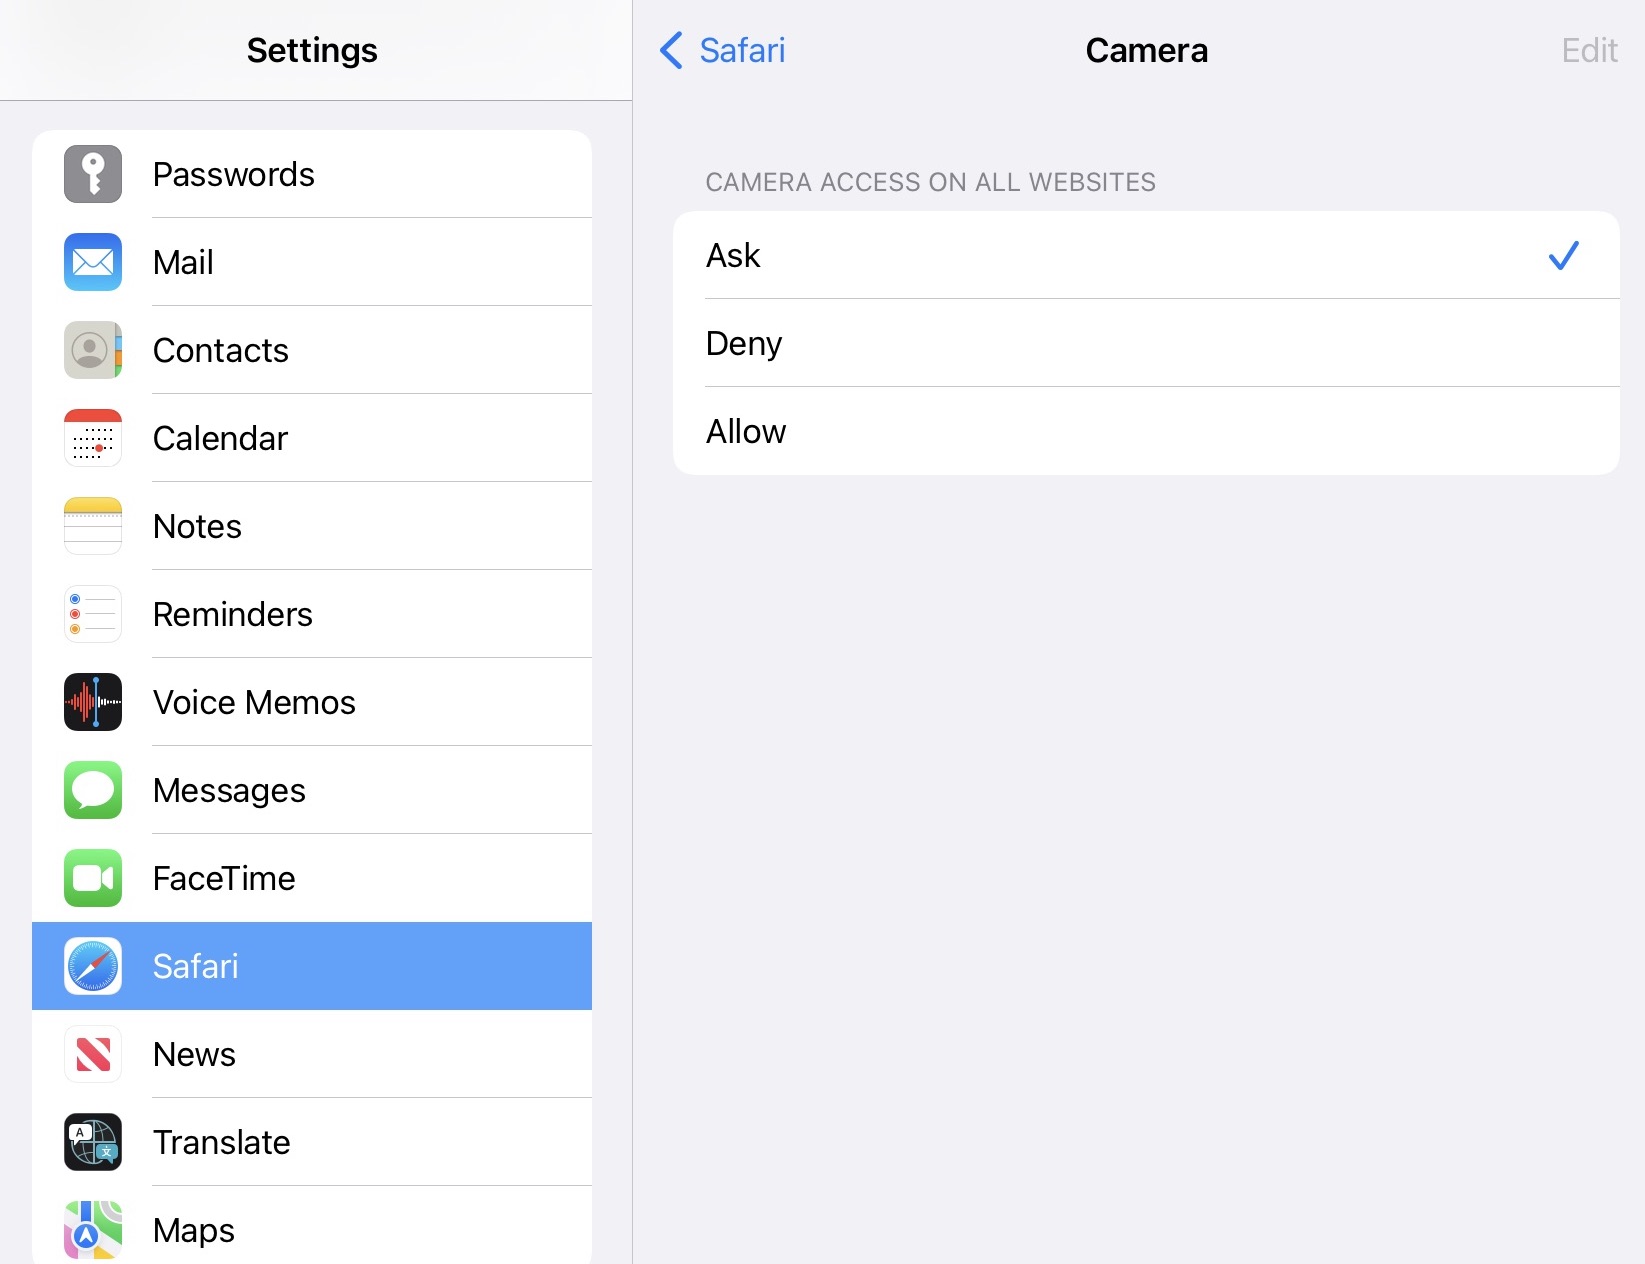Tap the Voice Memos waveform icon
Viewport: 1645px width, 1264px height.
pyautogui.click(x=93, y=702)
